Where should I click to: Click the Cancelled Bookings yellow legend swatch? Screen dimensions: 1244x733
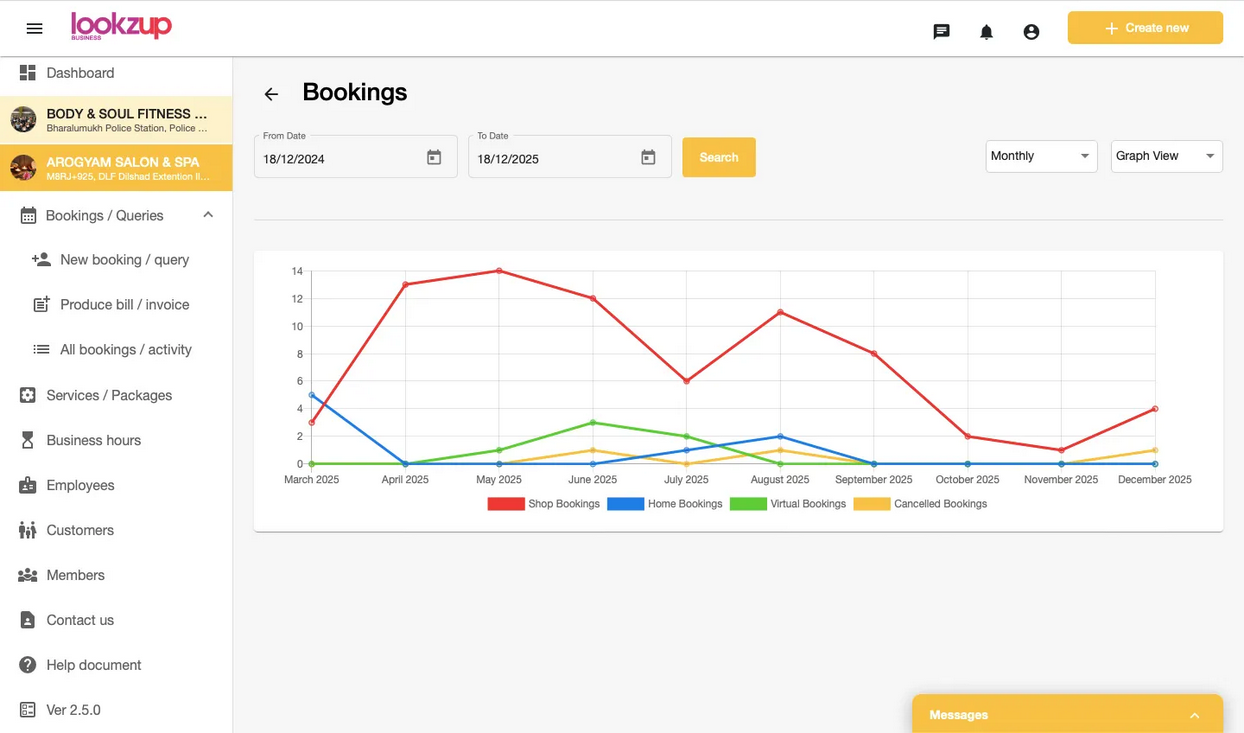click(872, 504)
